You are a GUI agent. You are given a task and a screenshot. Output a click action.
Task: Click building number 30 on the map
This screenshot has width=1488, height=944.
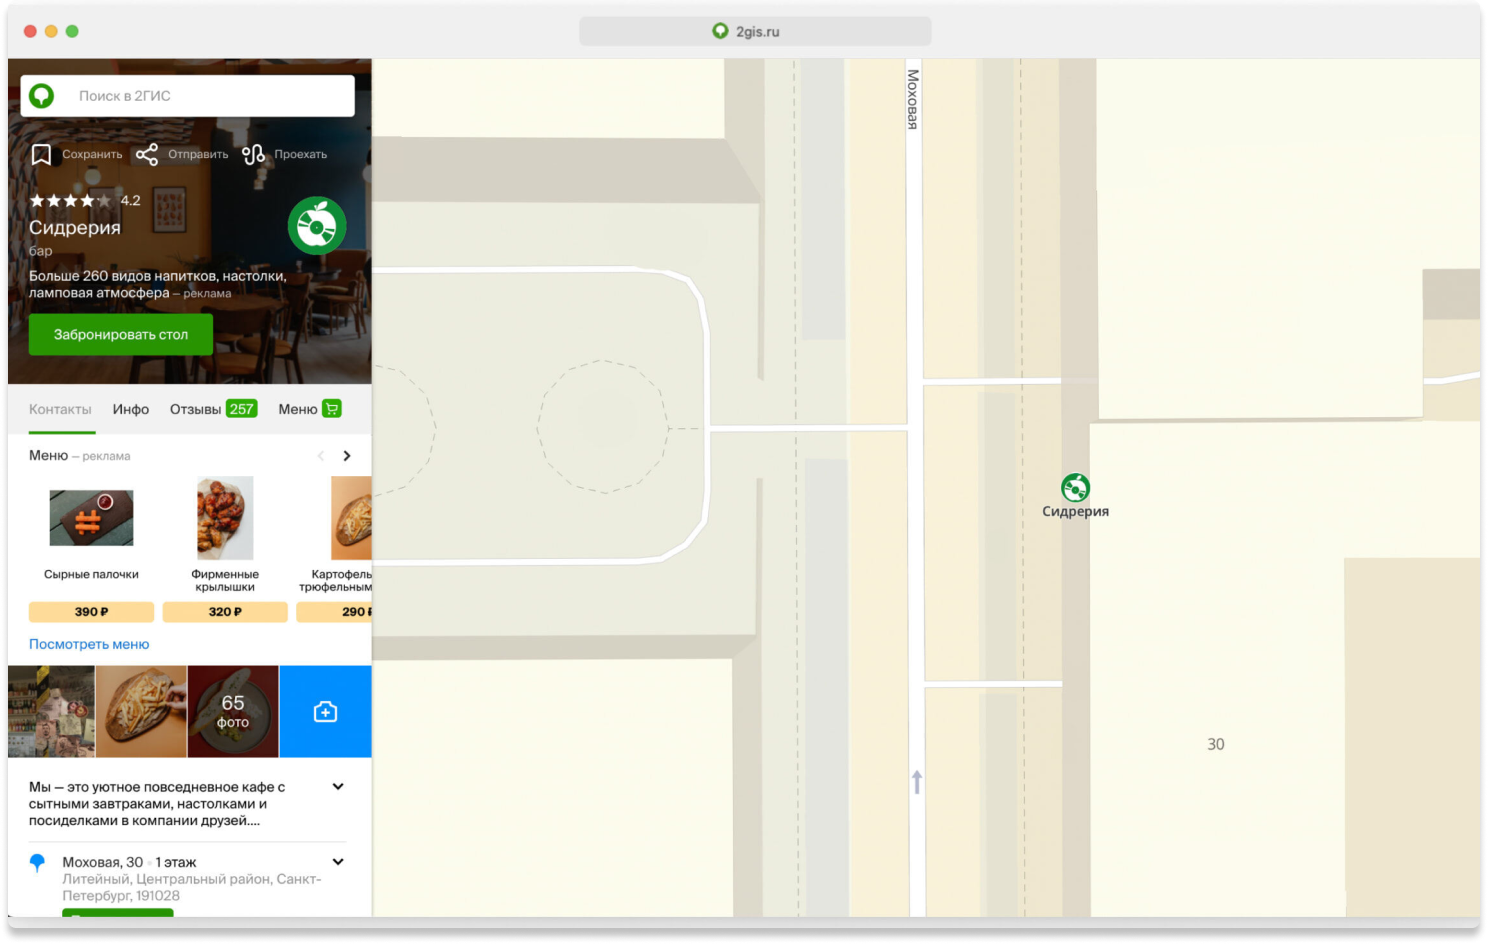1216,745
